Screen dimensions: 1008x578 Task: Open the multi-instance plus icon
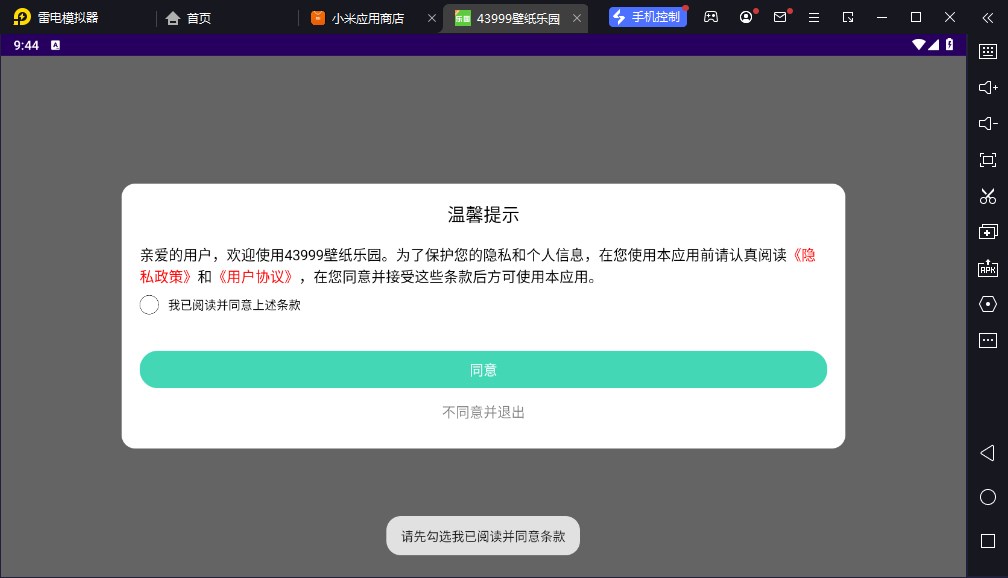[988, 231]
